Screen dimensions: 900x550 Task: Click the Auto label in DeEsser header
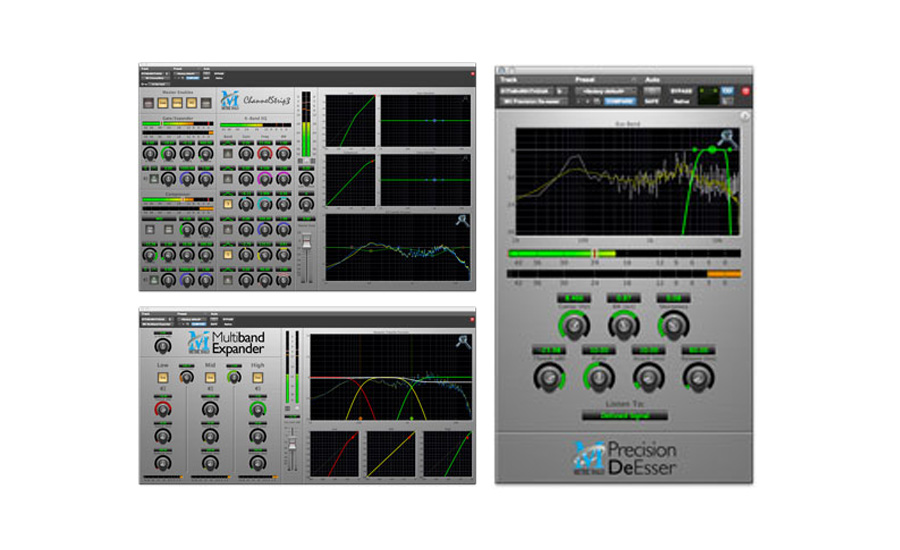[x=652, y=80]
